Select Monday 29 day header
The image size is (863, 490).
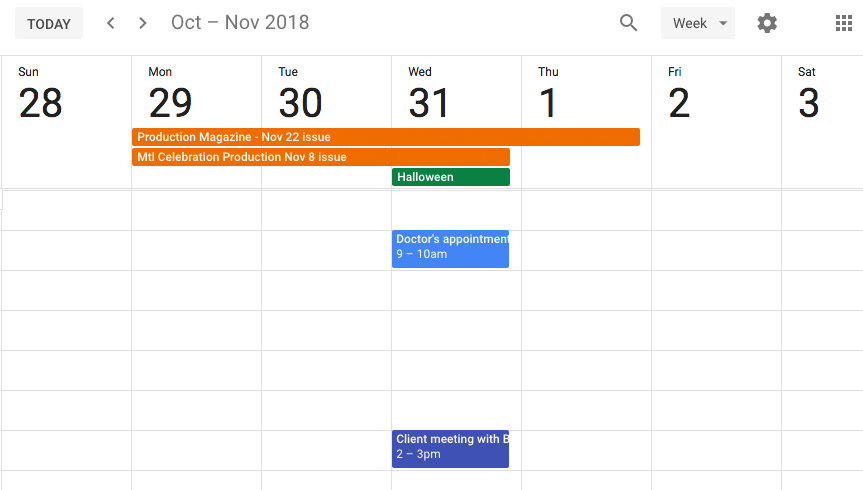[x=170, y=94]
